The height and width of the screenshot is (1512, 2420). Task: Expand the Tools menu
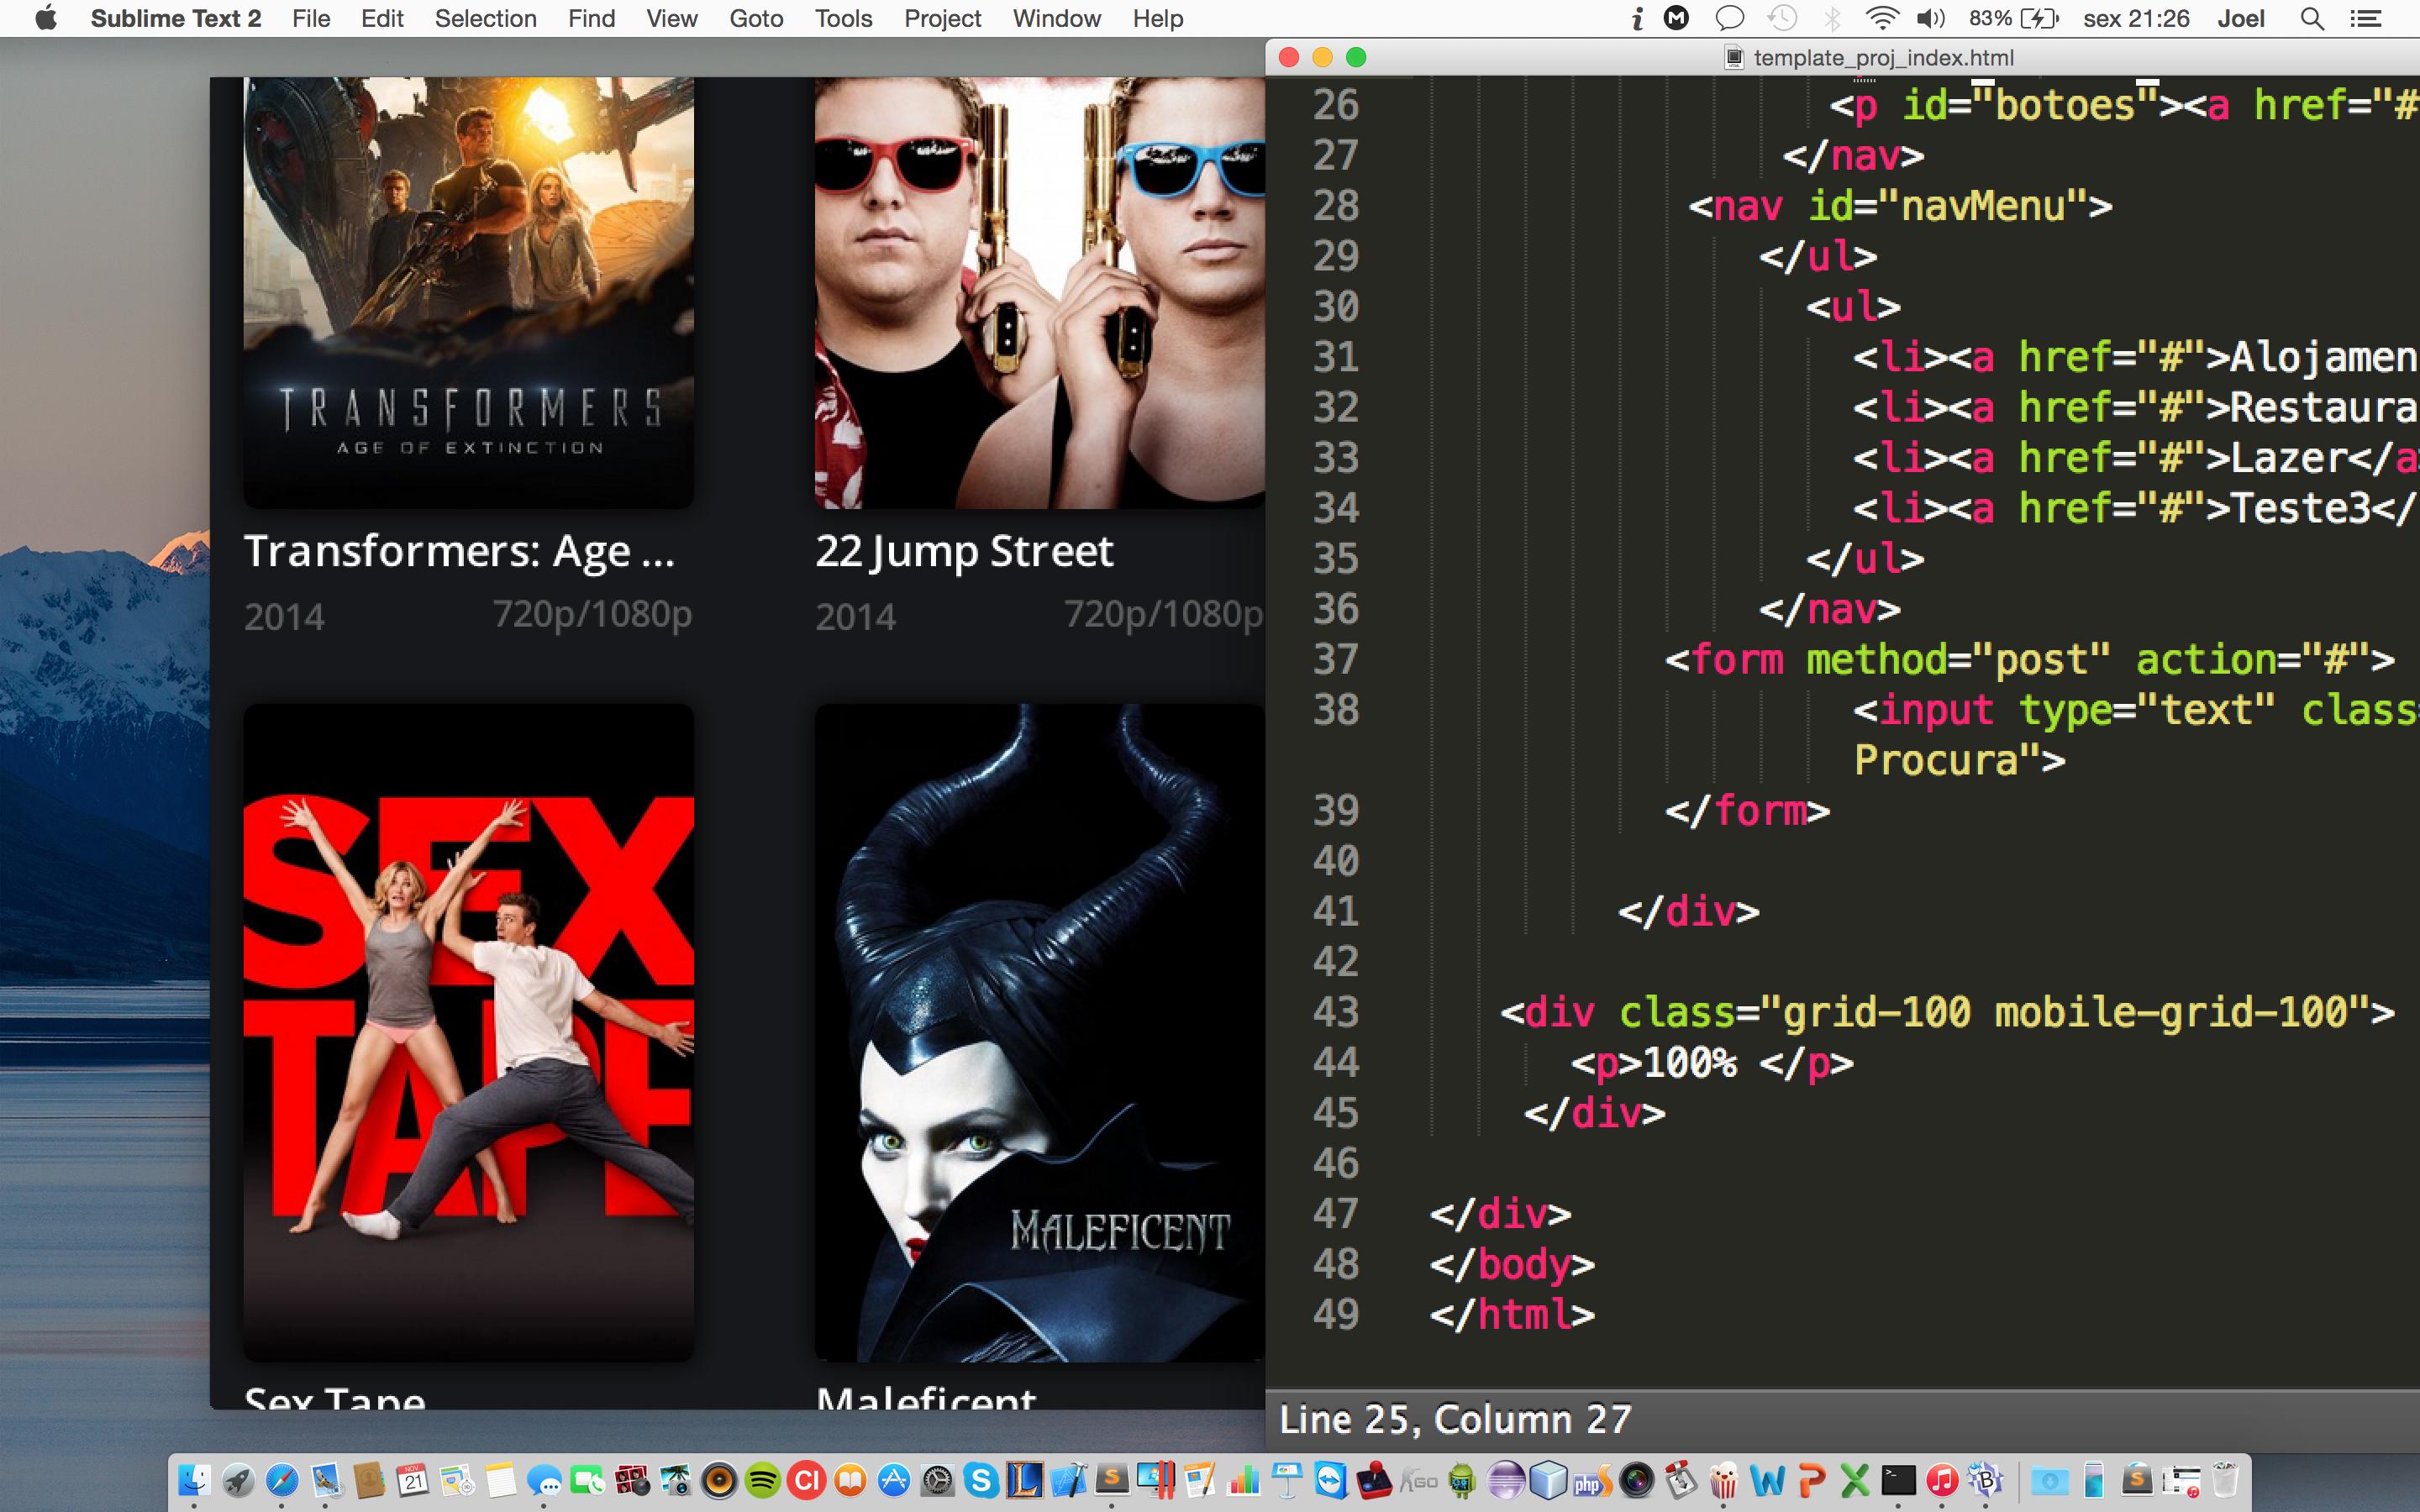[x=843, y=19]
